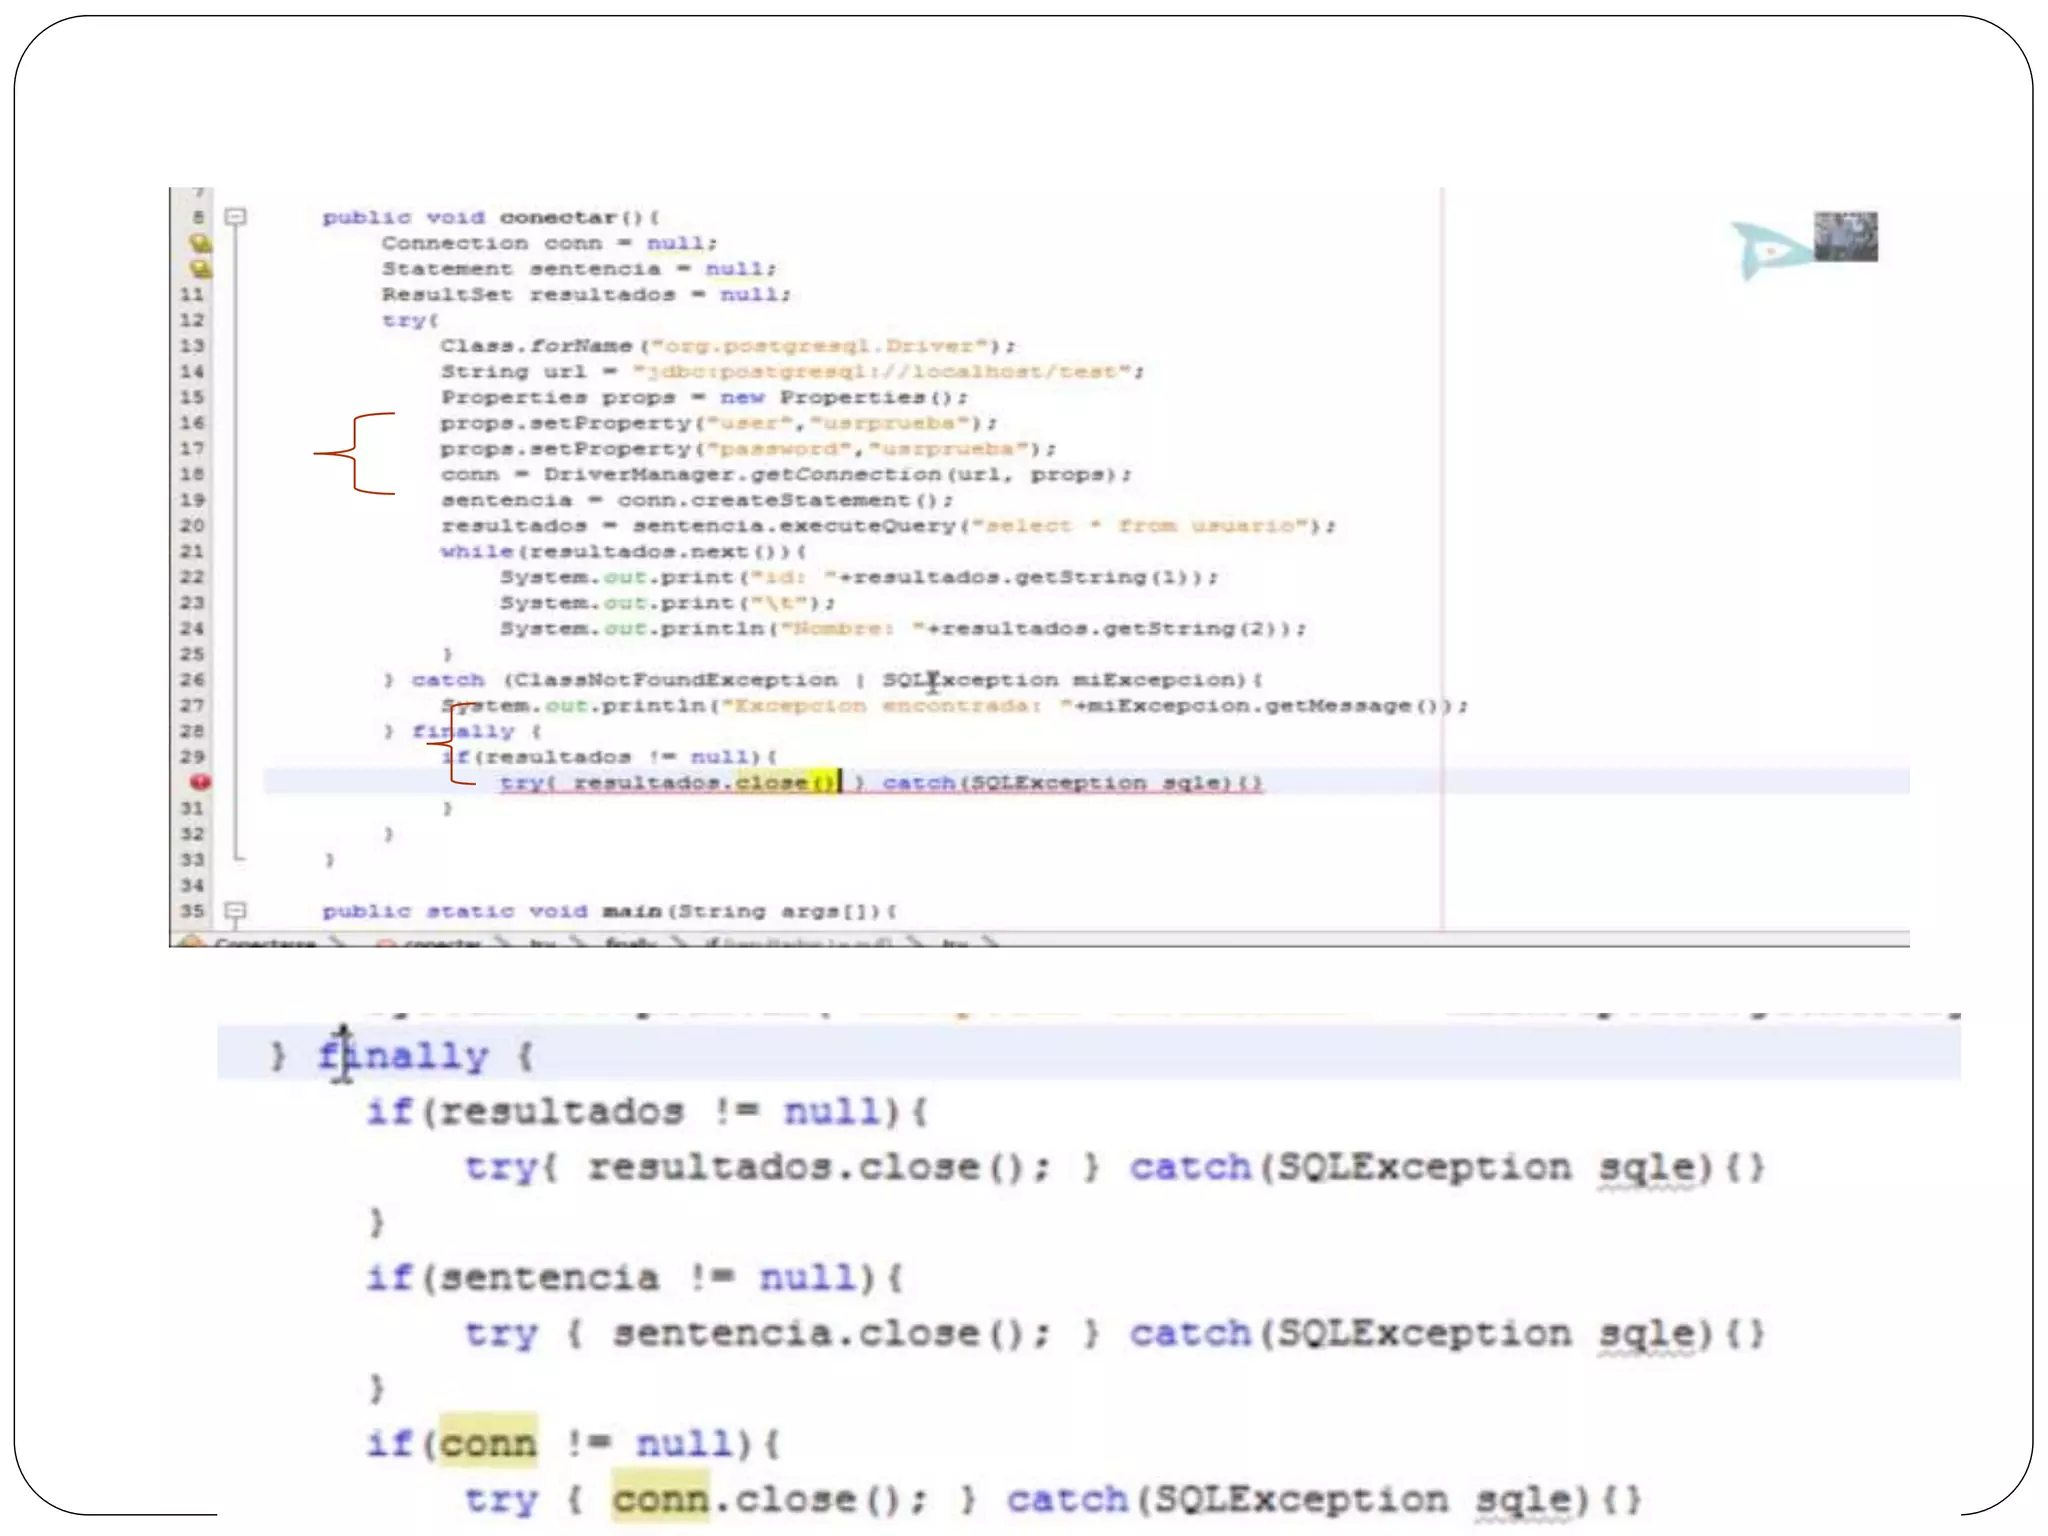
Task: Collapse the conectar() method fold
Action: (236, 216)
